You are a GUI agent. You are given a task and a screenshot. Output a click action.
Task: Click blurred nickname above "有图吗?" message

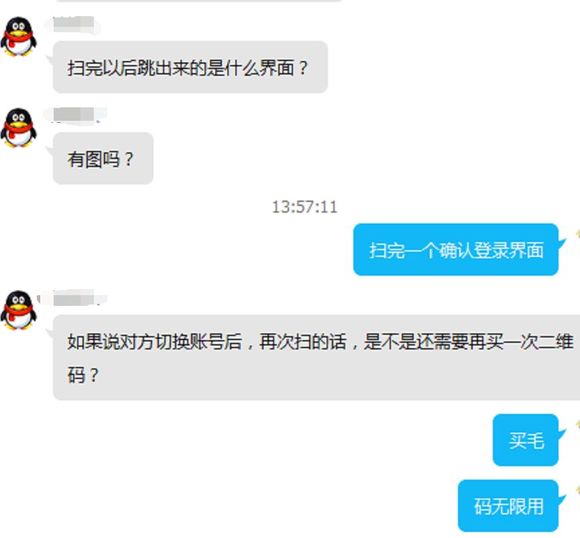76,115
